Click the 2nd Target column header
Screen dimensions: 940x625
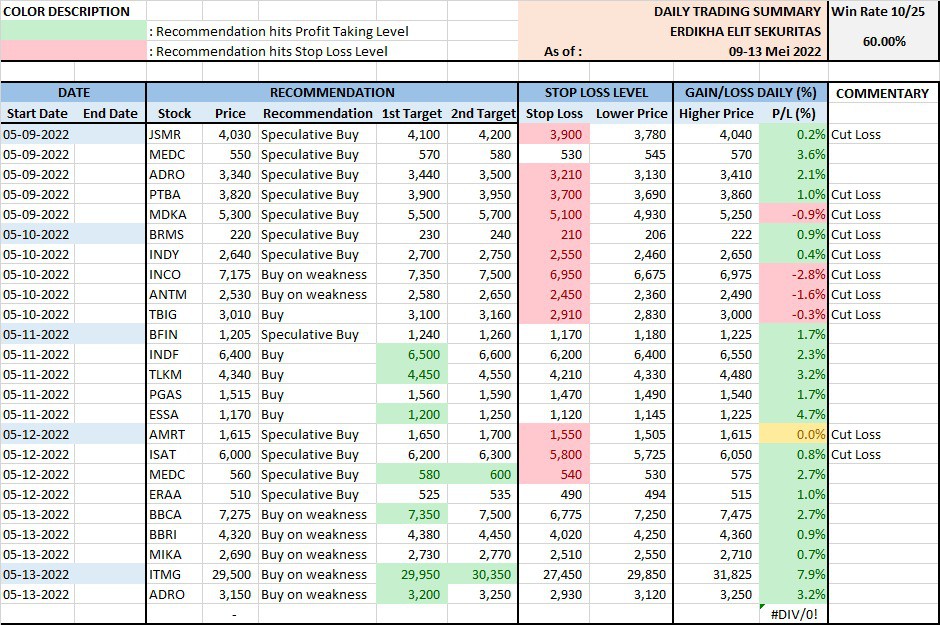pyautogui.click(x=483, y=114)
